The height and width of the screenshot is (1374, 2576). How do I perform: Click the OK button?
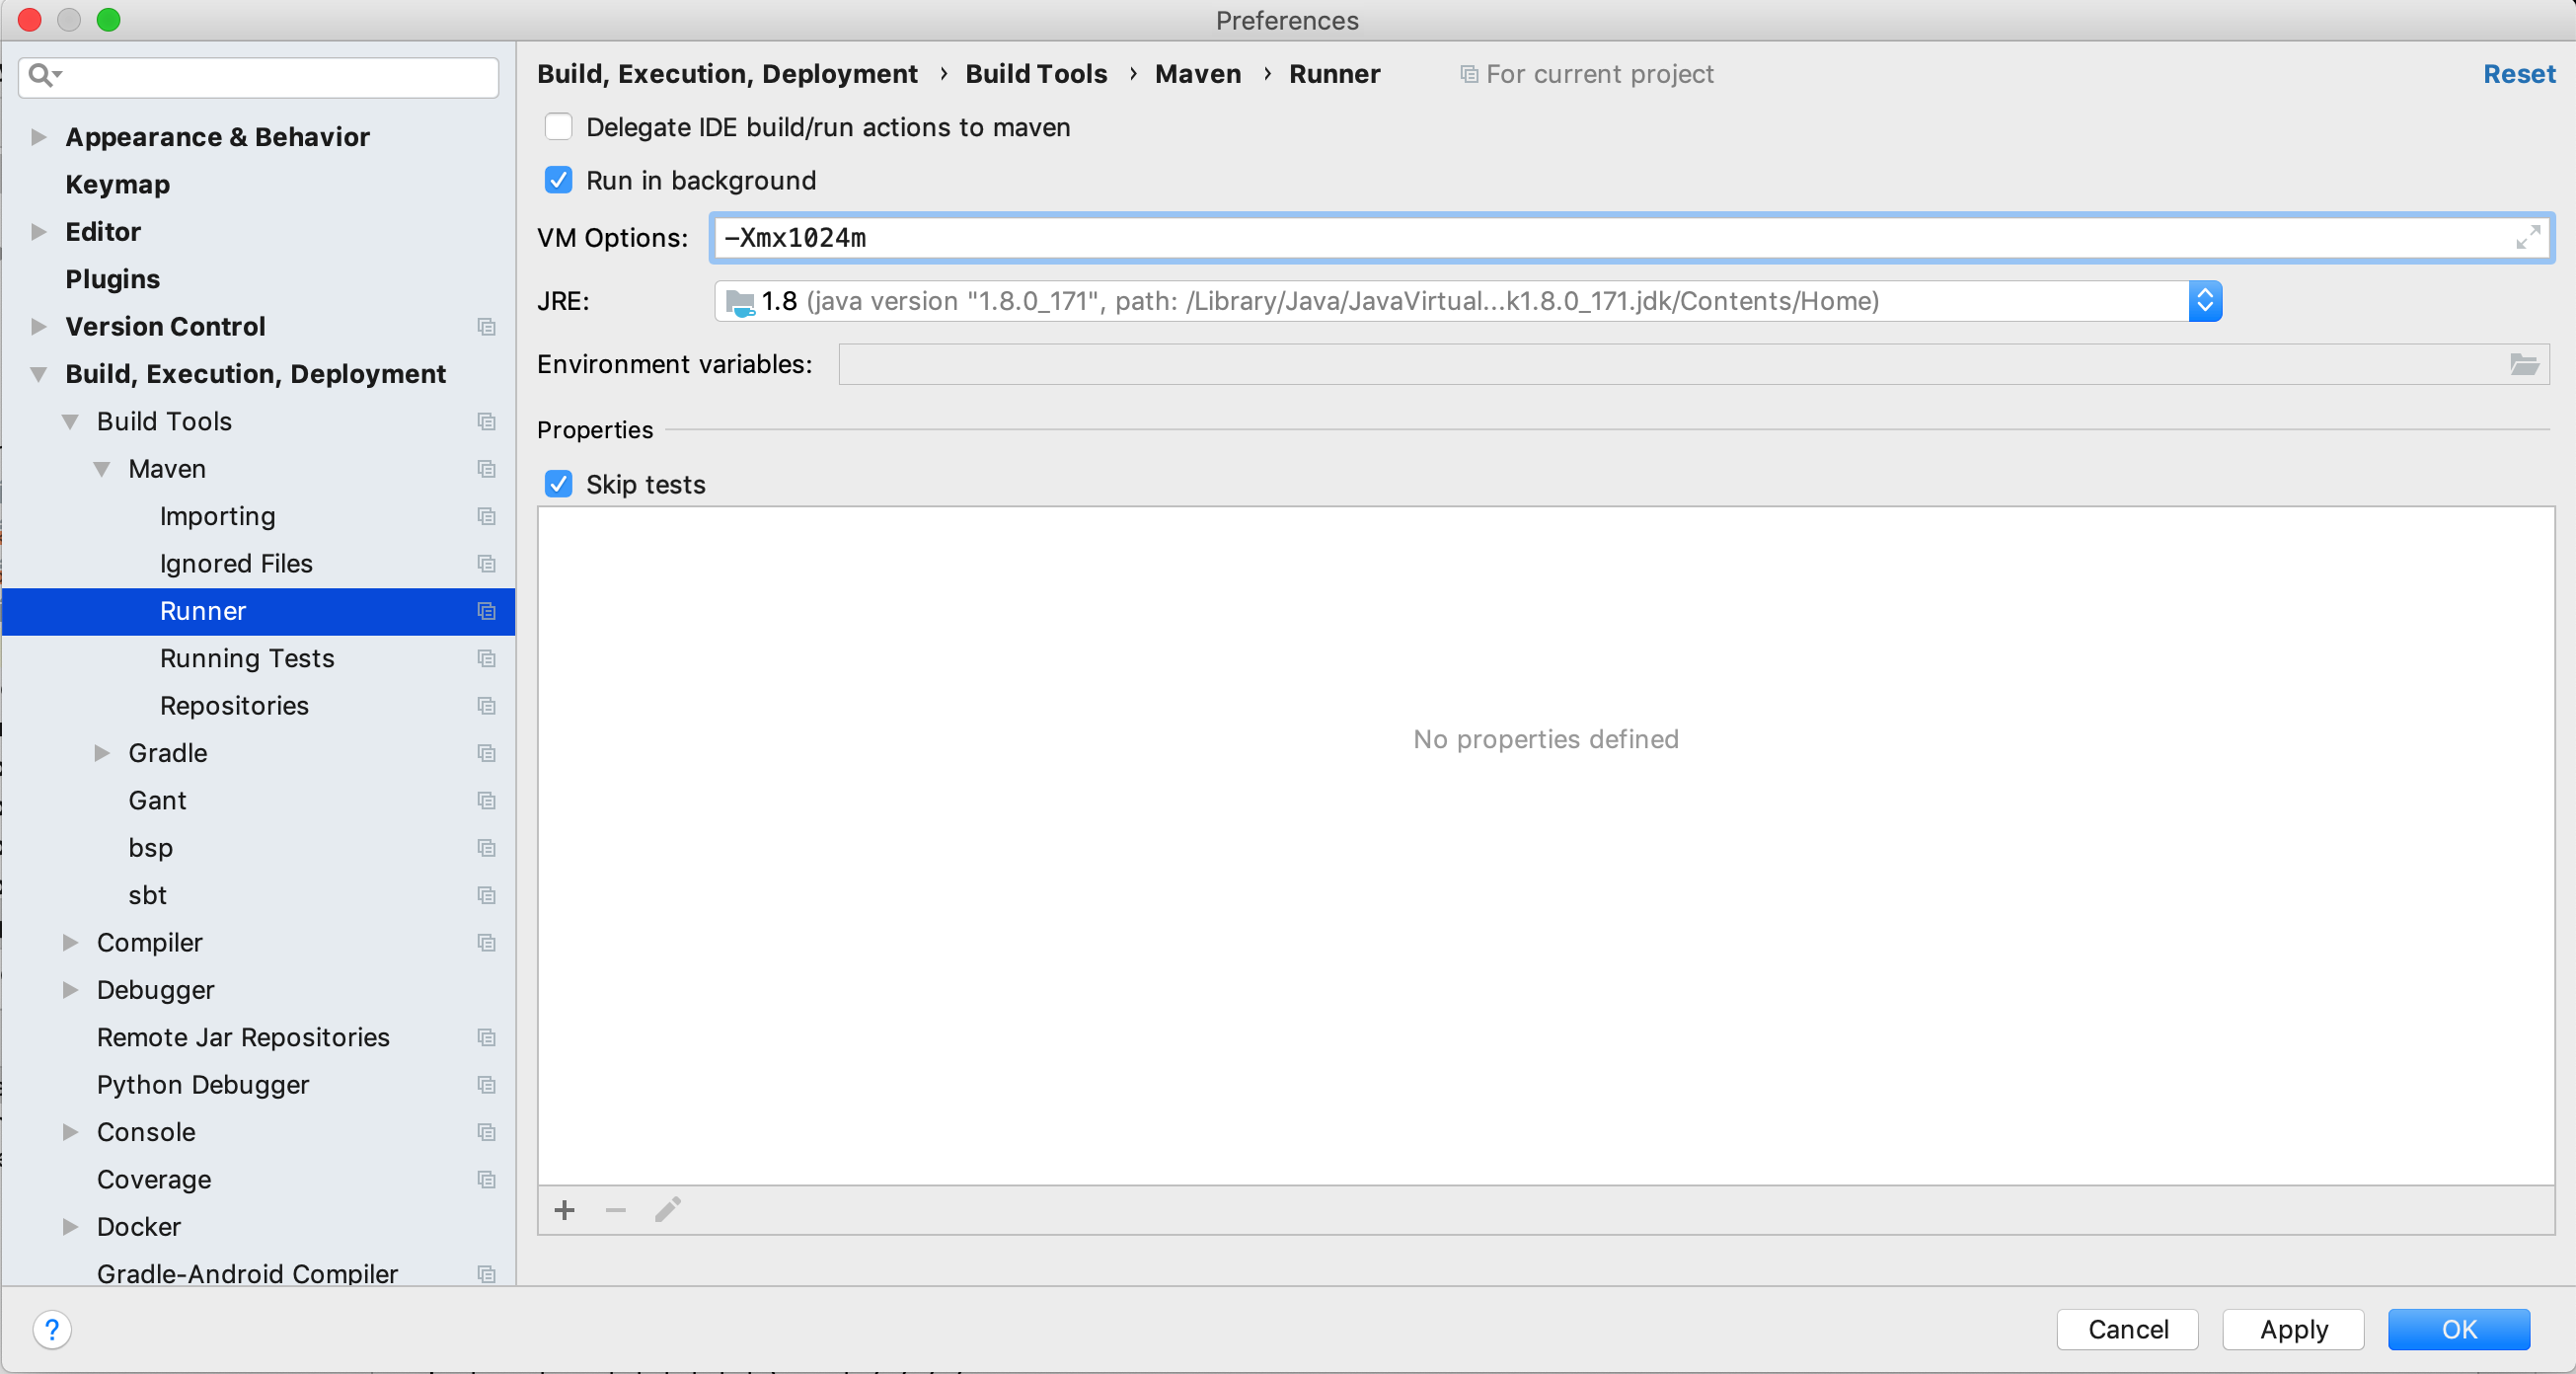coord(2459,1329)
